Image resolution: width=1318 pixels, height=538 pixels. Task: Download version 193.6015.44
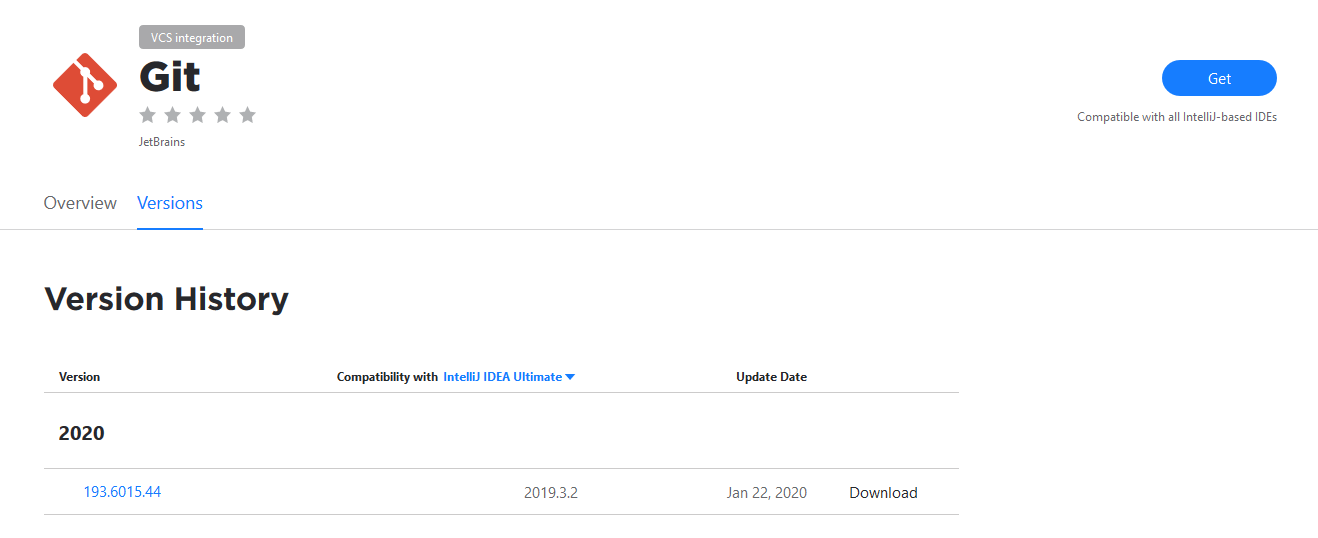tap(883, 492)
